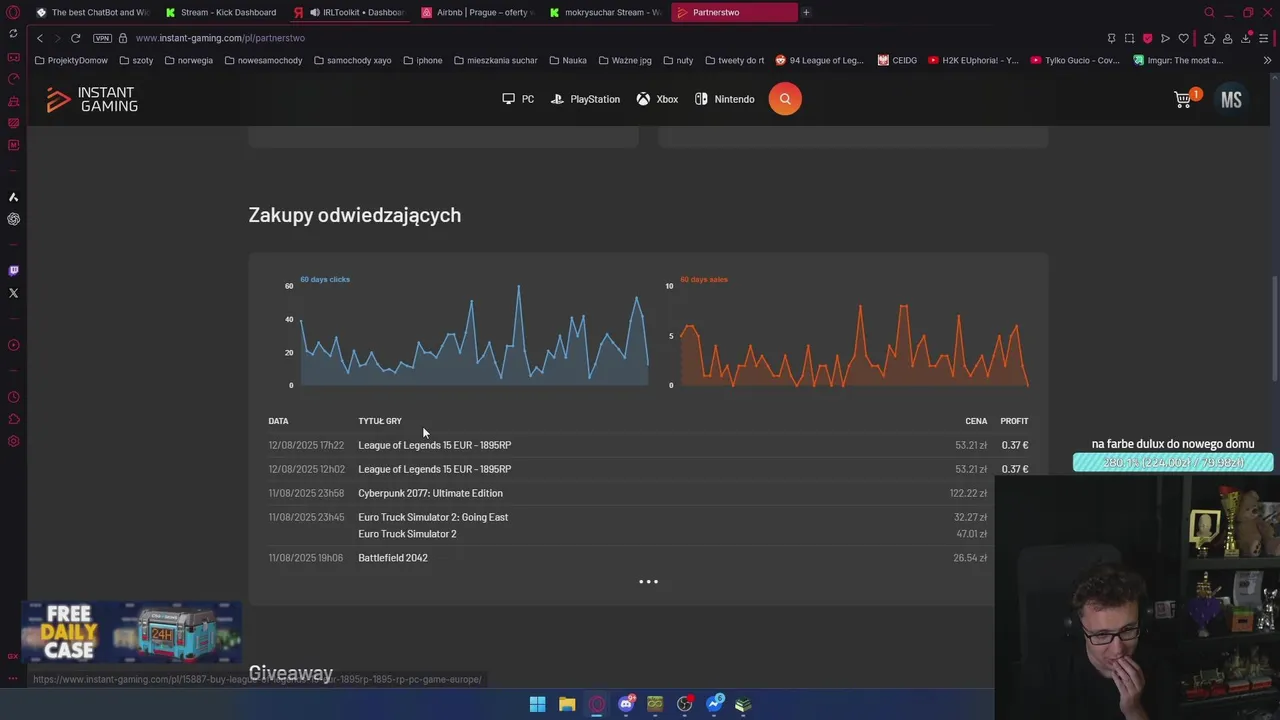Viewport: 1280px width, 720px height.
Task: Open PlayStation category in header
Action: [x=585, y=99]
